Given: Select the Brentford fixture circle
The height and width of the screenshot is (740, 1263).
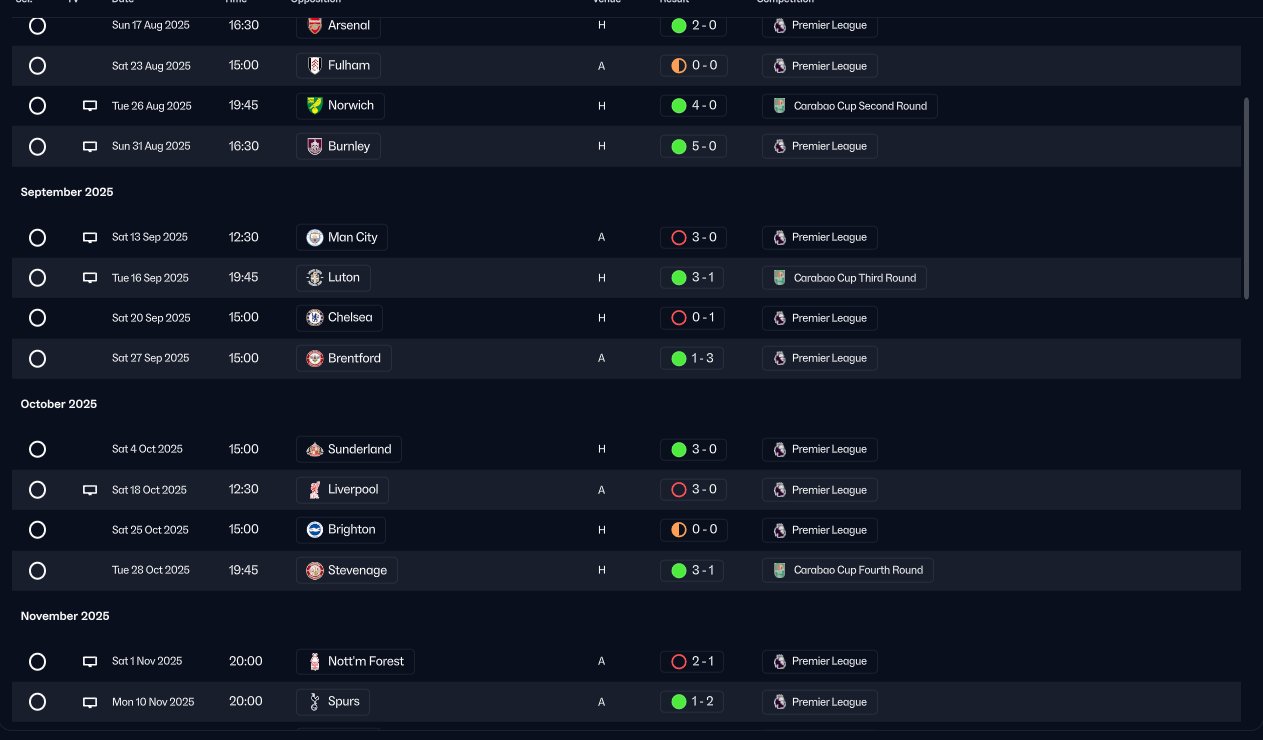Looking at the screenshot, I should pos(37,359).
